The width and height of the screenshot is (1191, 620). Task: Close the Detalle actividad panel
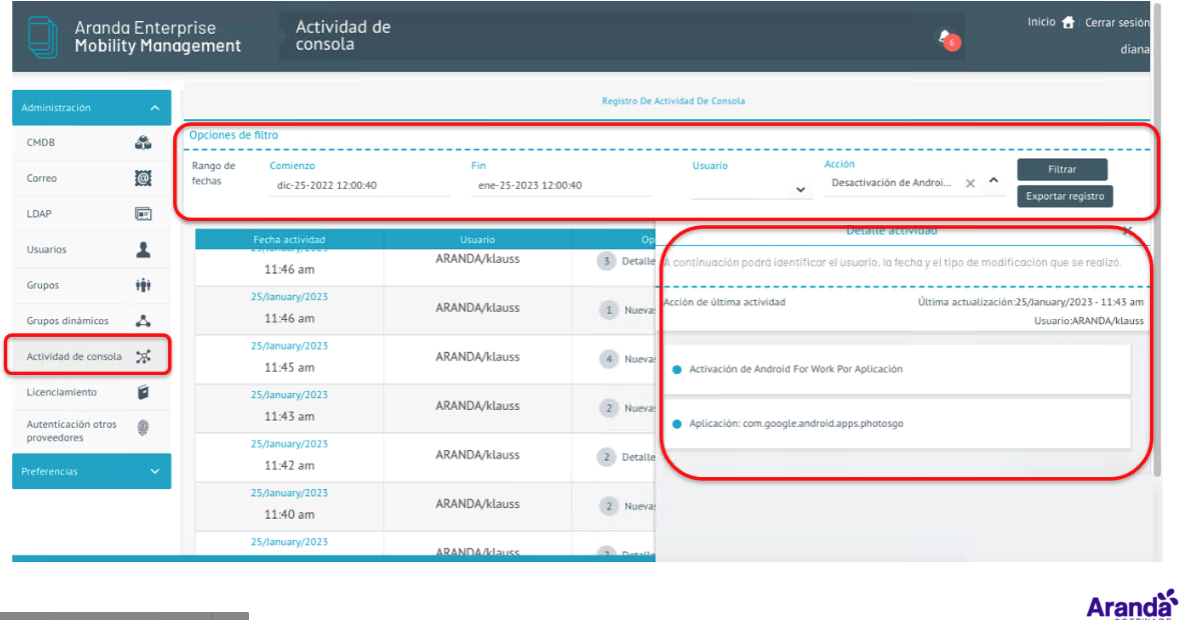coord(1126,229)
